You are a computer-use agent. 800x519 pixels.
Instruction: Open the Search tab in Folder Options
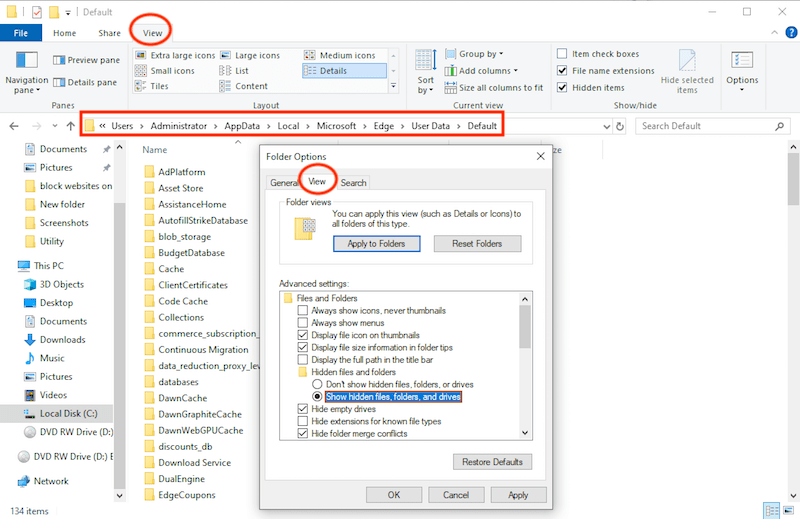click(x=353, y=183)
